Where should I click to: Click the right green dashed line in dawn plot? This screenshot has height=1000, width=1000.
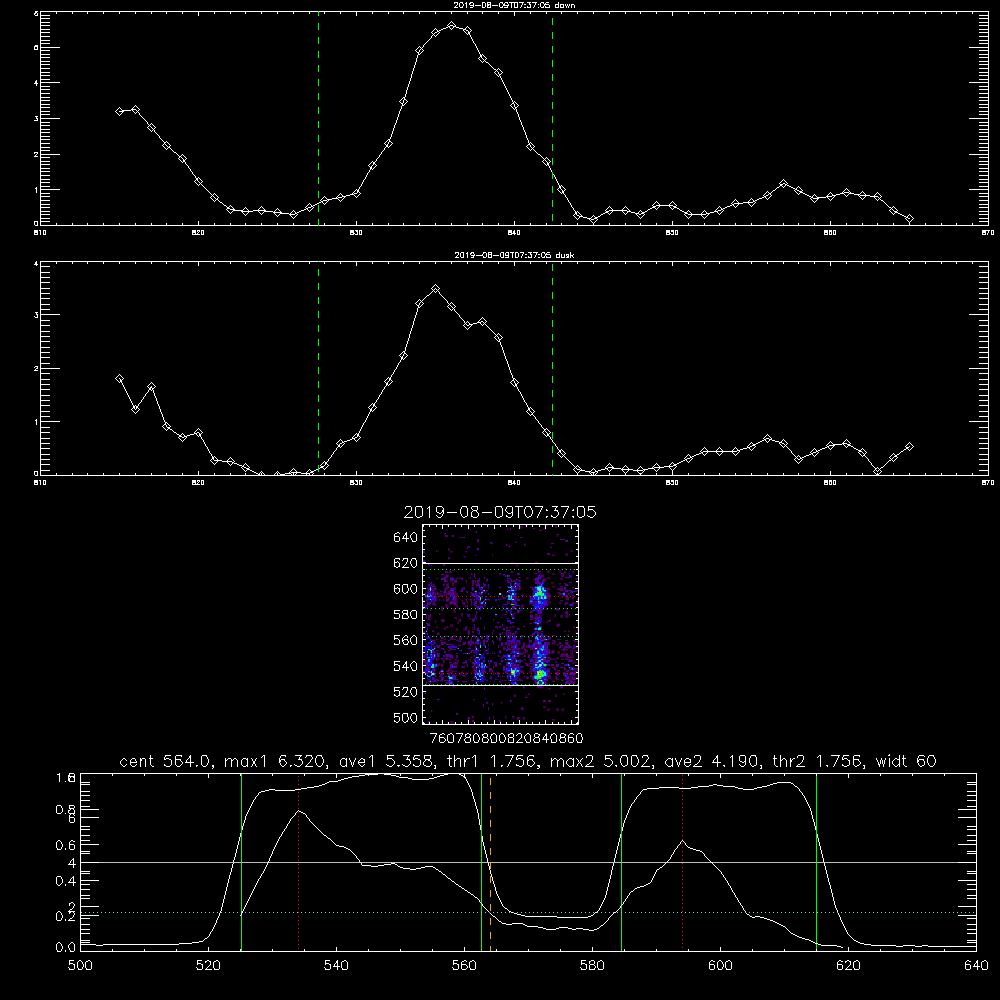pyautogui.click(x=552, y=119)
